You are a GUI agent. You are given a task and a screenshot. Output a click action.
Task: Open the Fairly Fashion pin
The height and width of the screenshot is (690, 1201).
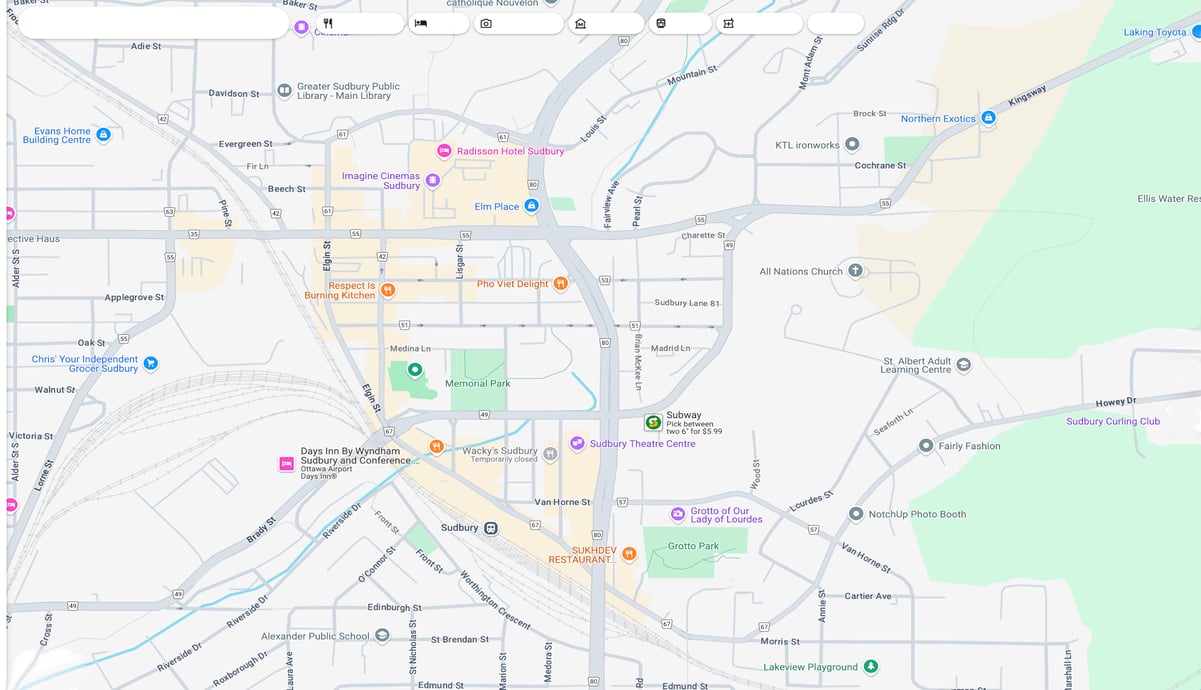(x=926, y=446)
